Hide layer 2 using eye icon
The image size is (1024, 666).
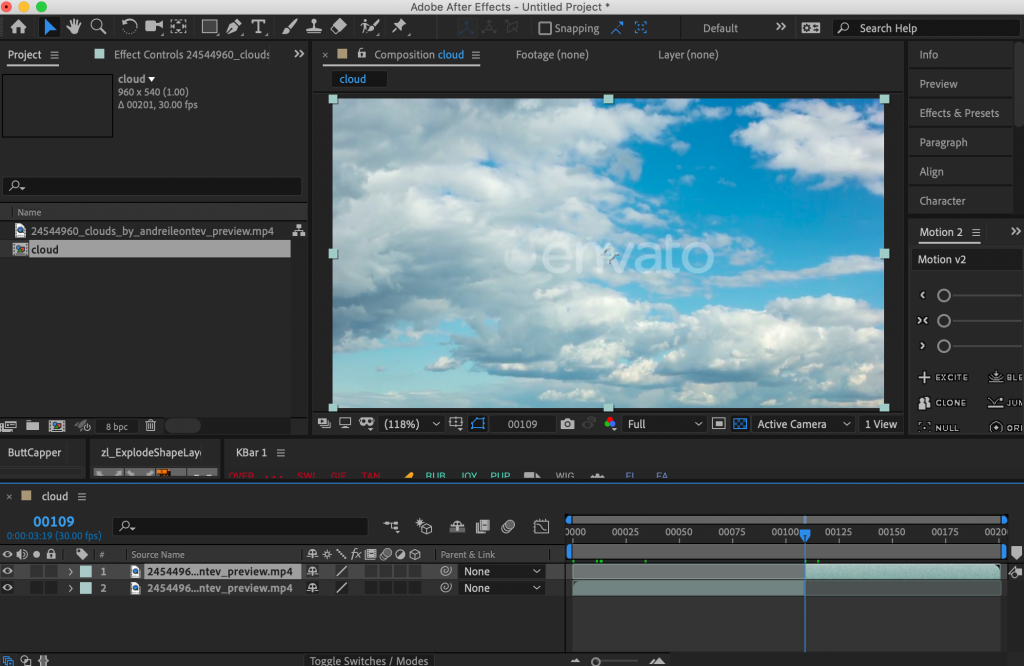click(x=8, y=588)
